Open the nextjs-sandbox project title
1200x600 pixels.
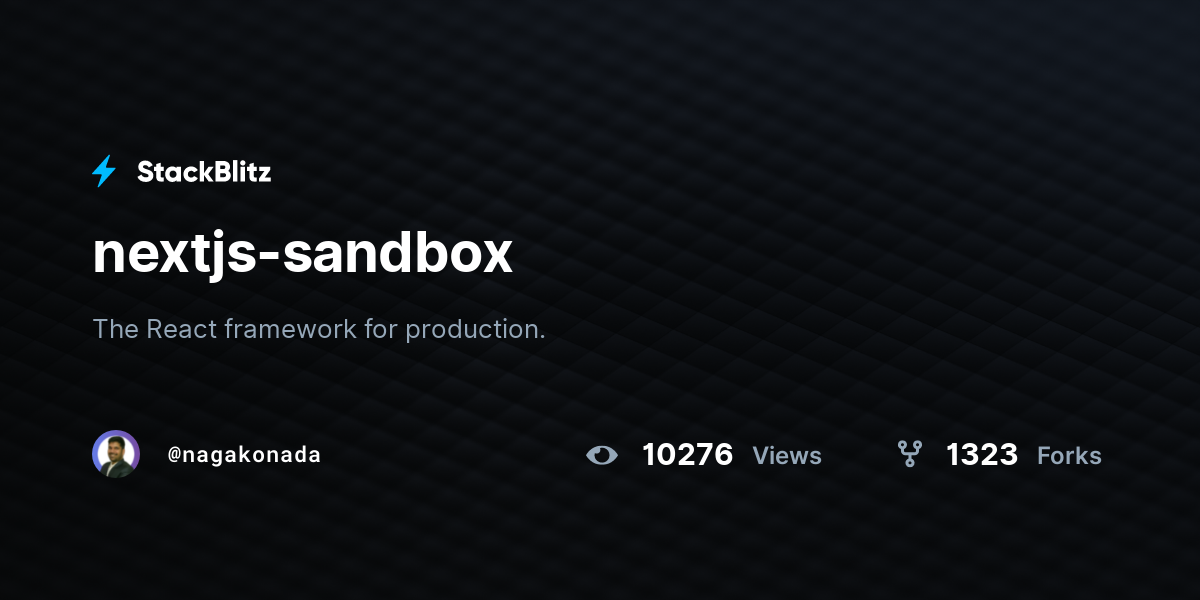pyautogui.click(x=302, y=254)
